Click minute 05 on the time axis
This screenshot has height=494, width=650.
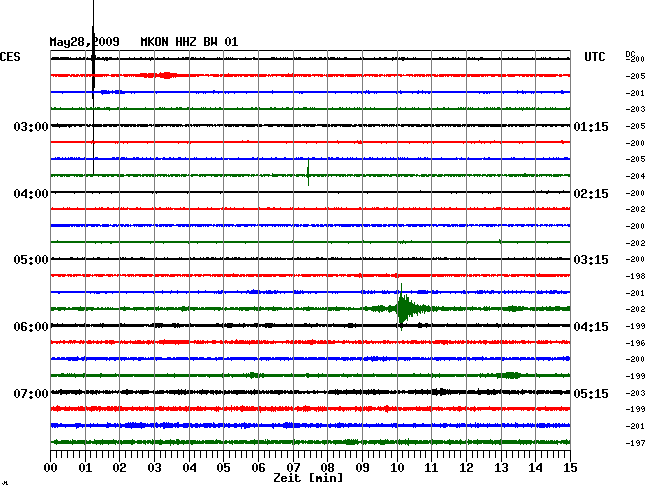tap(223, 468)
